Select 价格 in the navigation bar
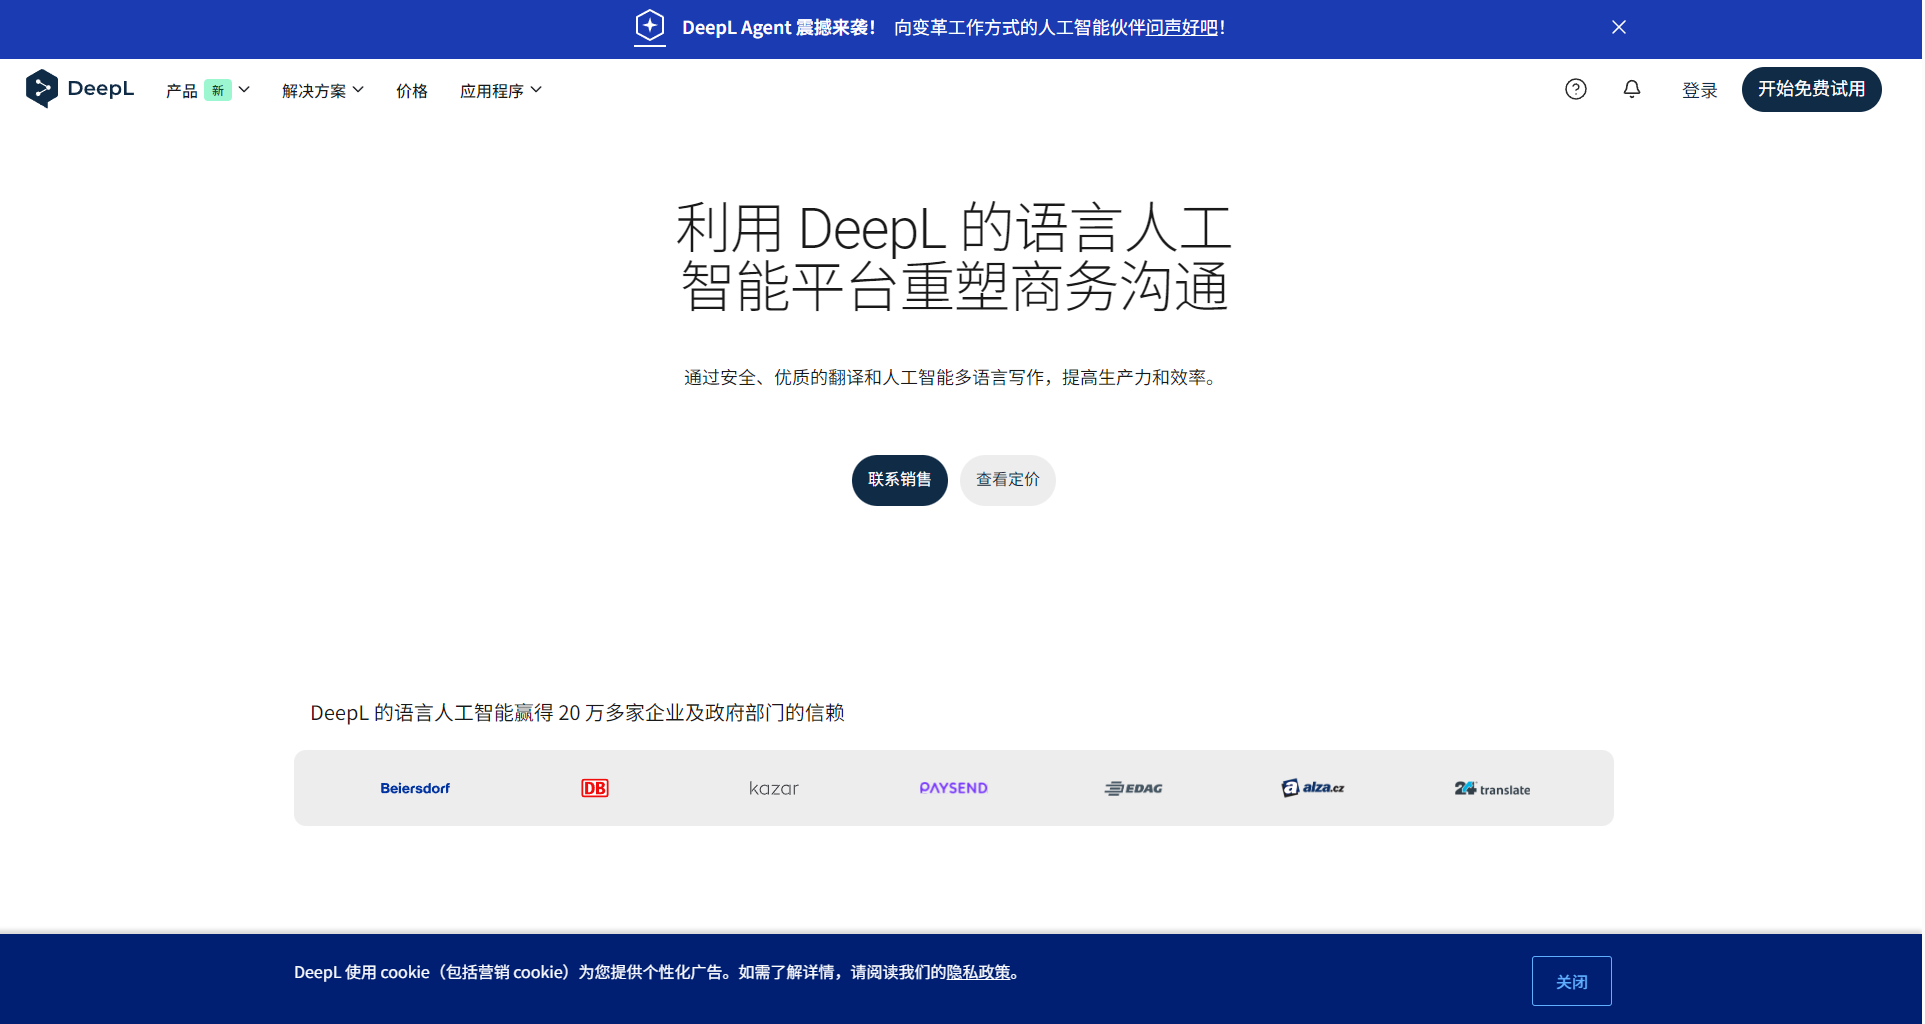1925x1024 pixels. coord(411,90)
